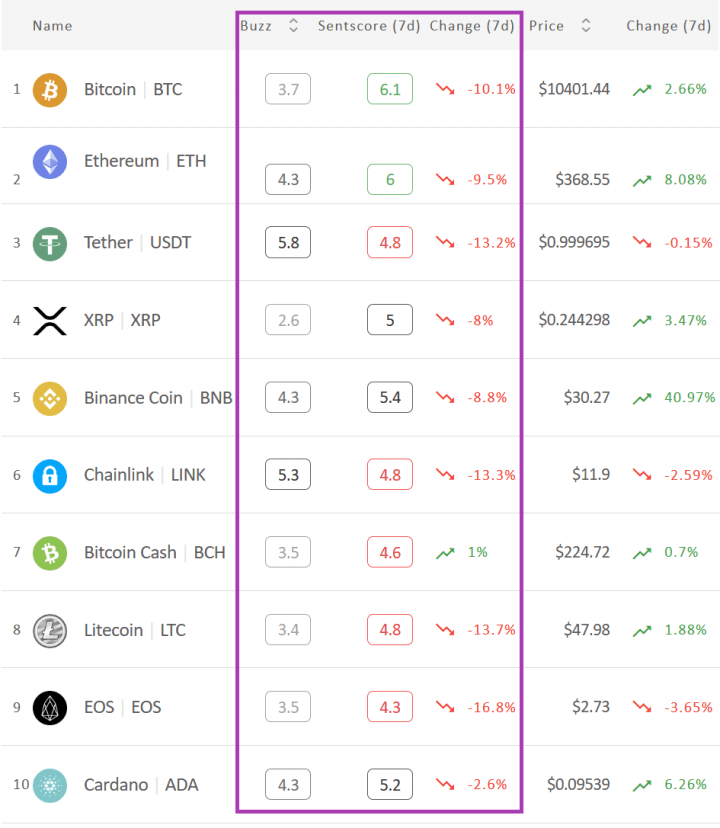Click the Ethereum diamond logo icon

[x=49, y=162]
